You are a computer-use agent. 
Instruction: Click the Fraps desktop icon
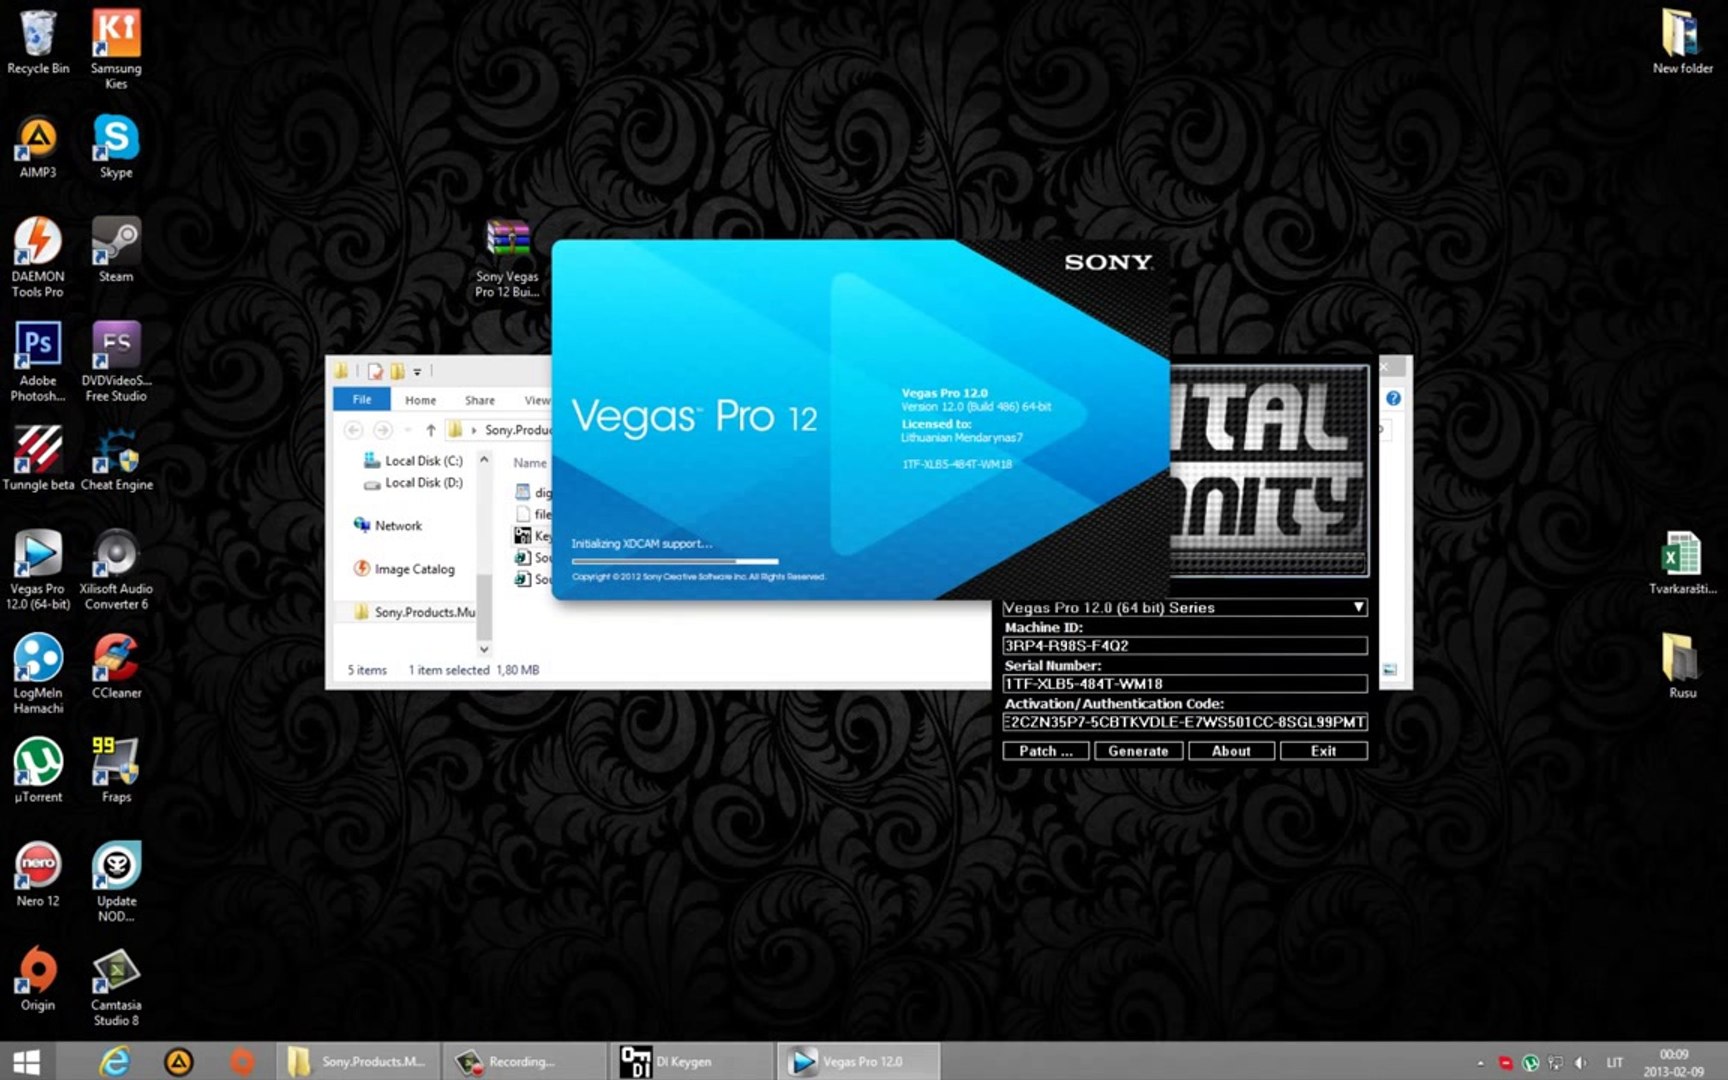116,770
